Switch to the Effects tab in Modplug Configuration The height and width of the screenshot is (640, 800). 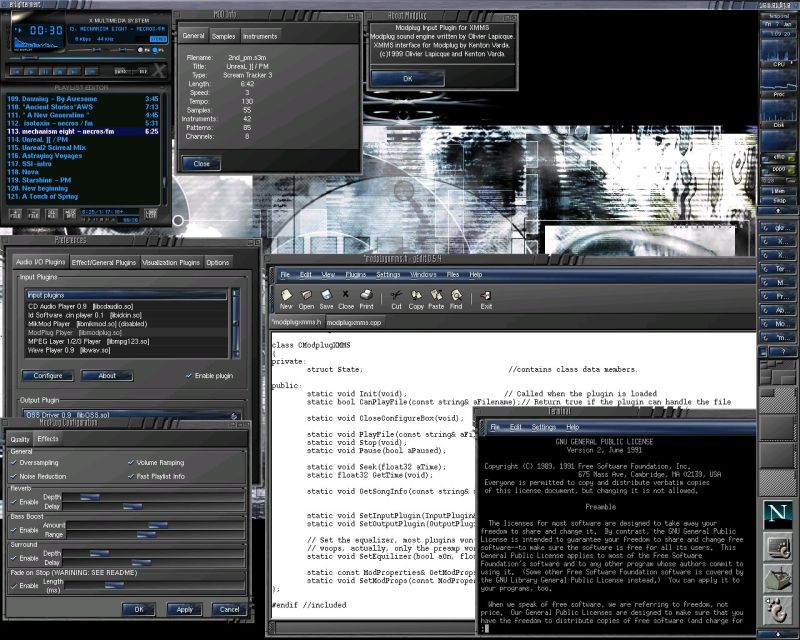point(48,439)
